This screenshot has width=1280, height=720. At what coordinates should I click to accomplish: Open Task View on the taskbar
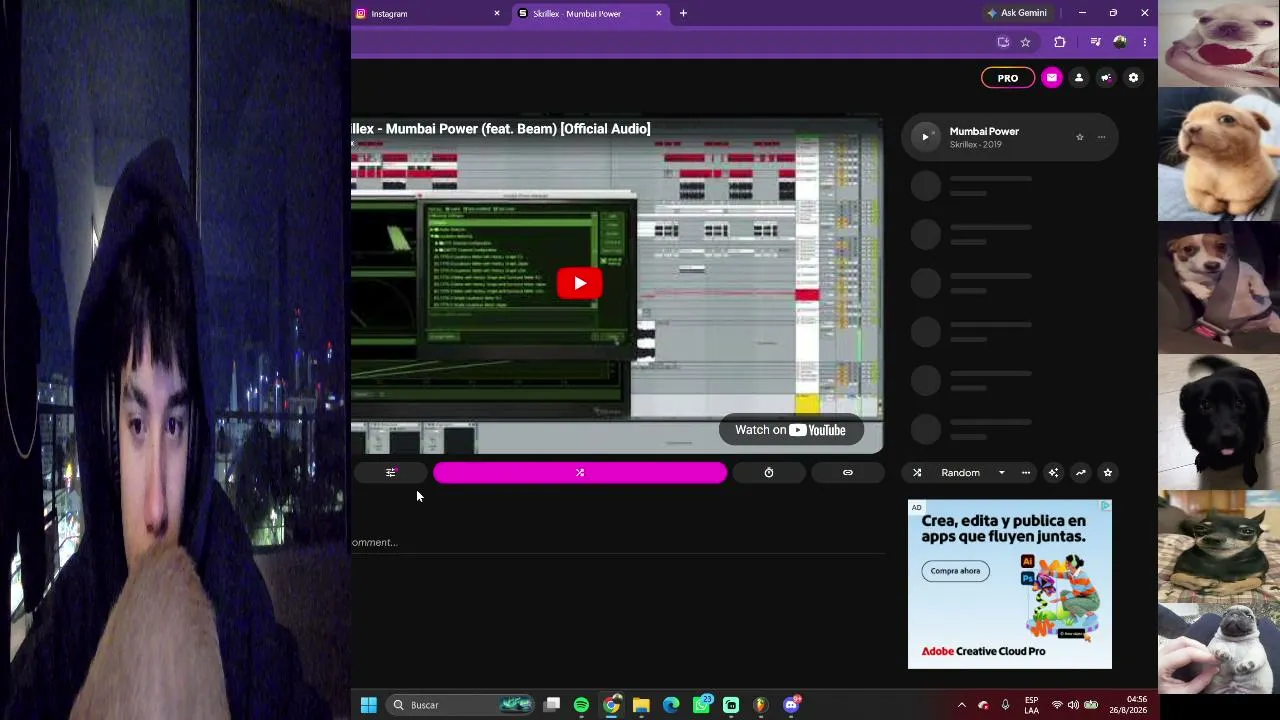point(551,705)
